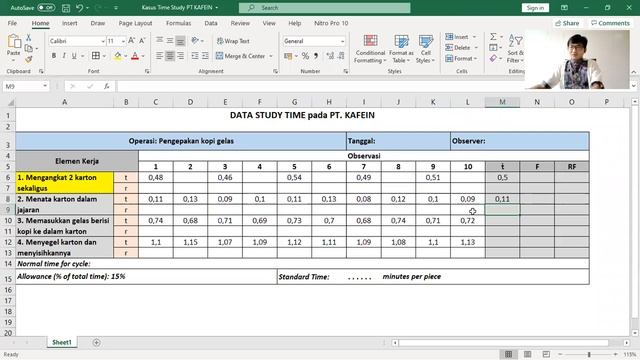Click the Undo arrow icon
Screen dimensions: 640x360
(80, 8)
